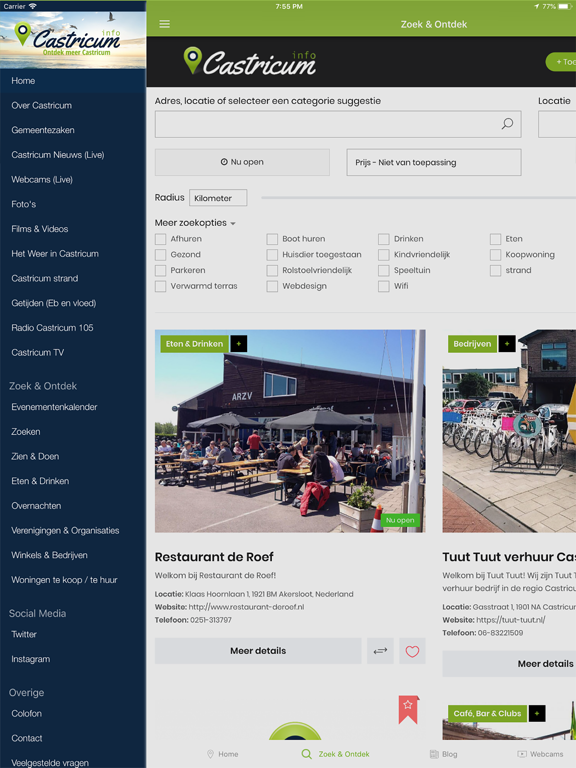Open the Tuut Tuut bicycles photo
The image size is (576, 768).
509,431
